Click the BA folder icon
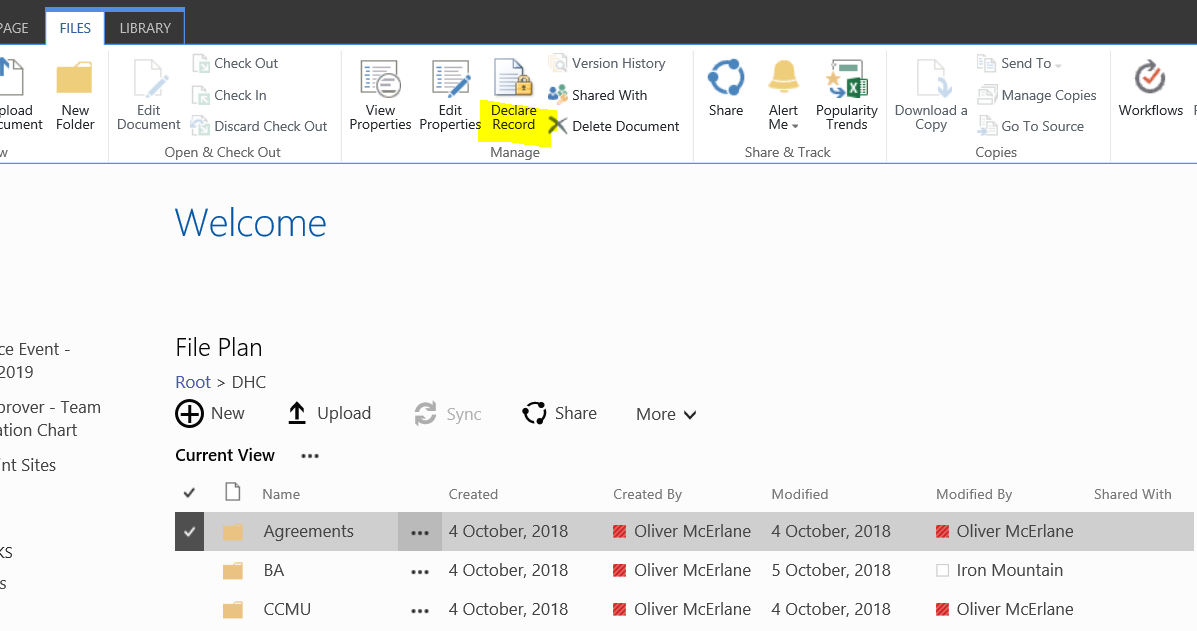This screenshot has width=1197, height=631. [x=233, y=571]
